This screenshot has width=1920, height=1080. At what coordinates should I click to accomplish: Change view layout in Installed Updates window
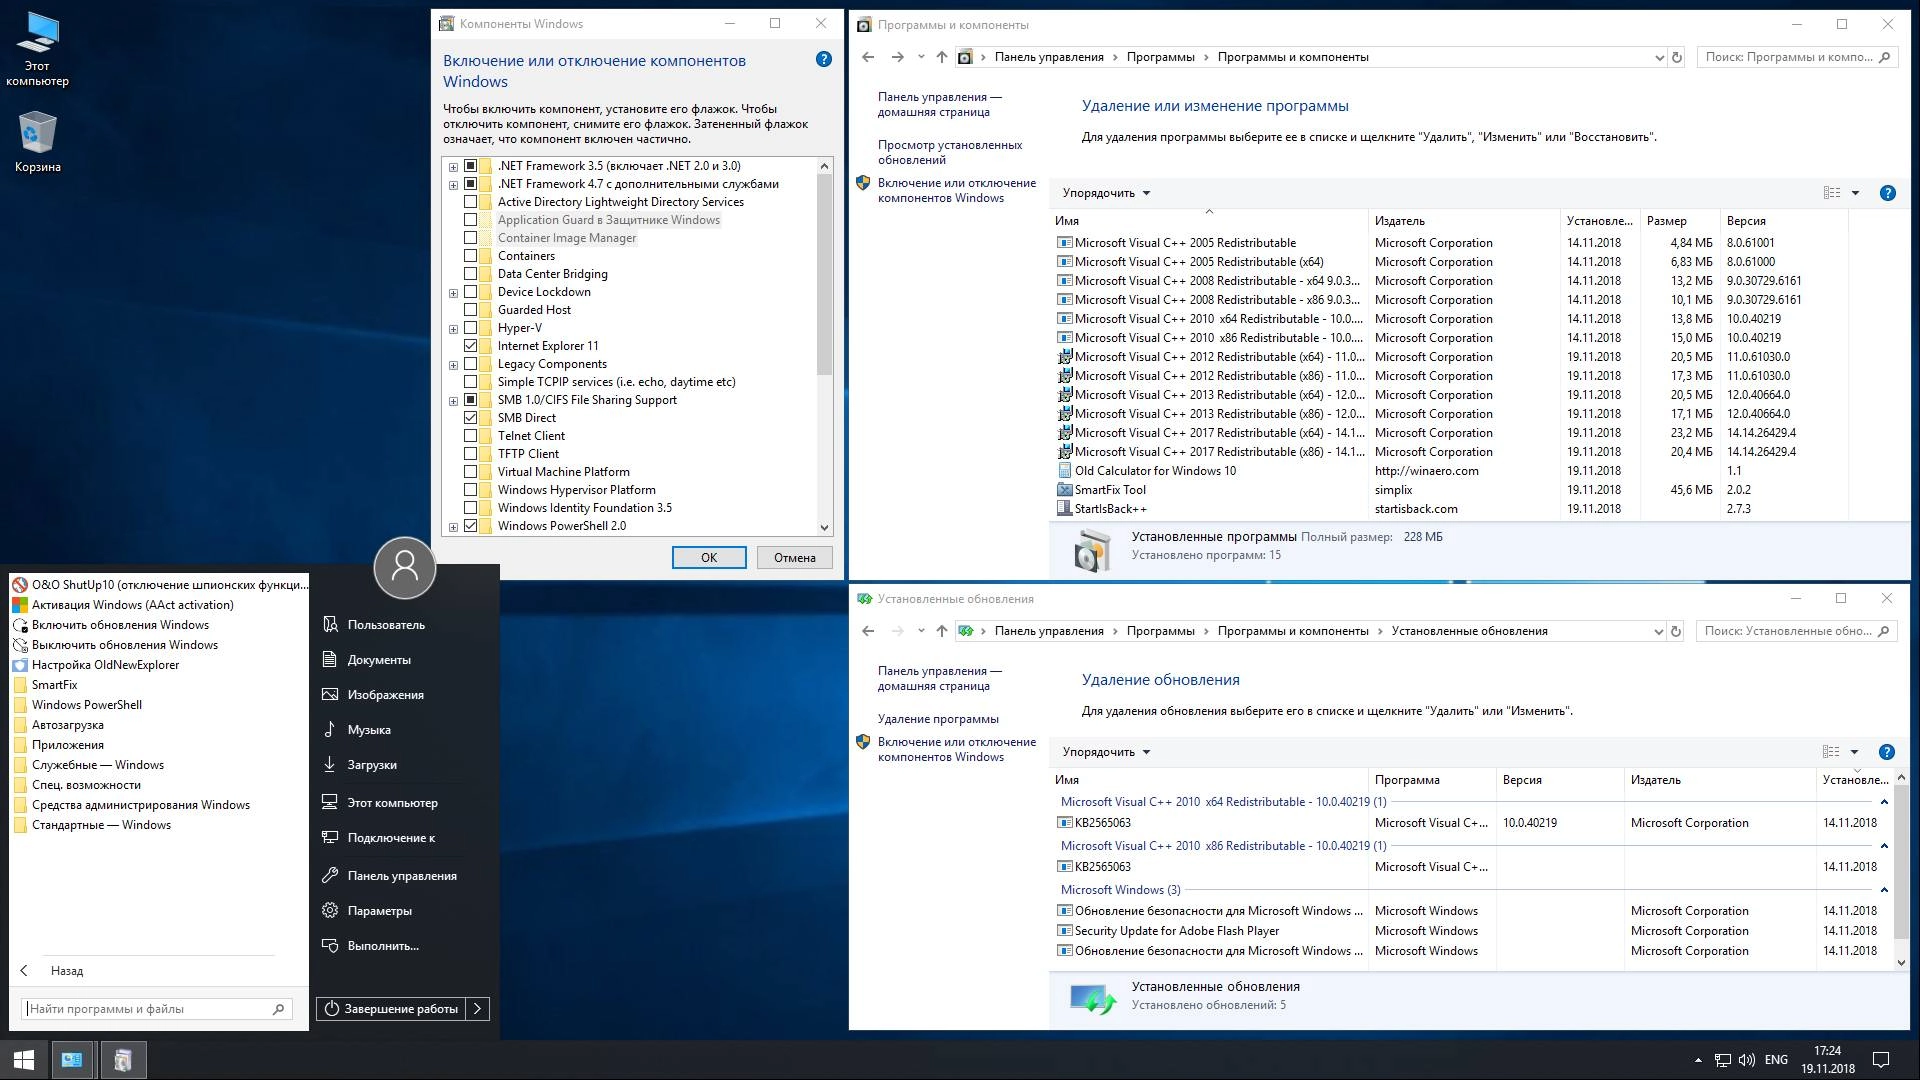click(1831, 752)
